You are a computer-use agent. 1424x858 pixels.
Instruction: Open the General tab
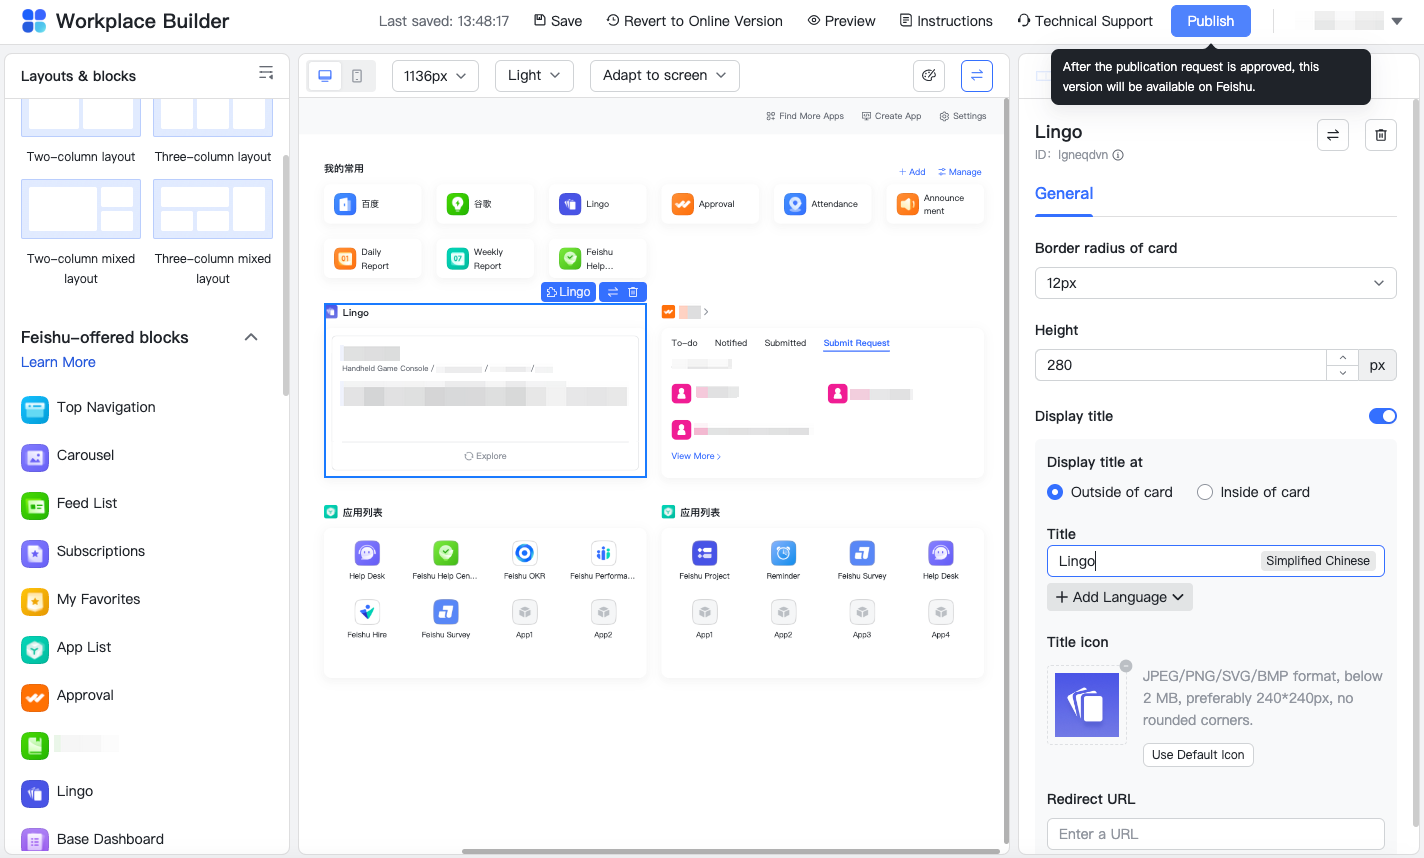click(1064, 194)
